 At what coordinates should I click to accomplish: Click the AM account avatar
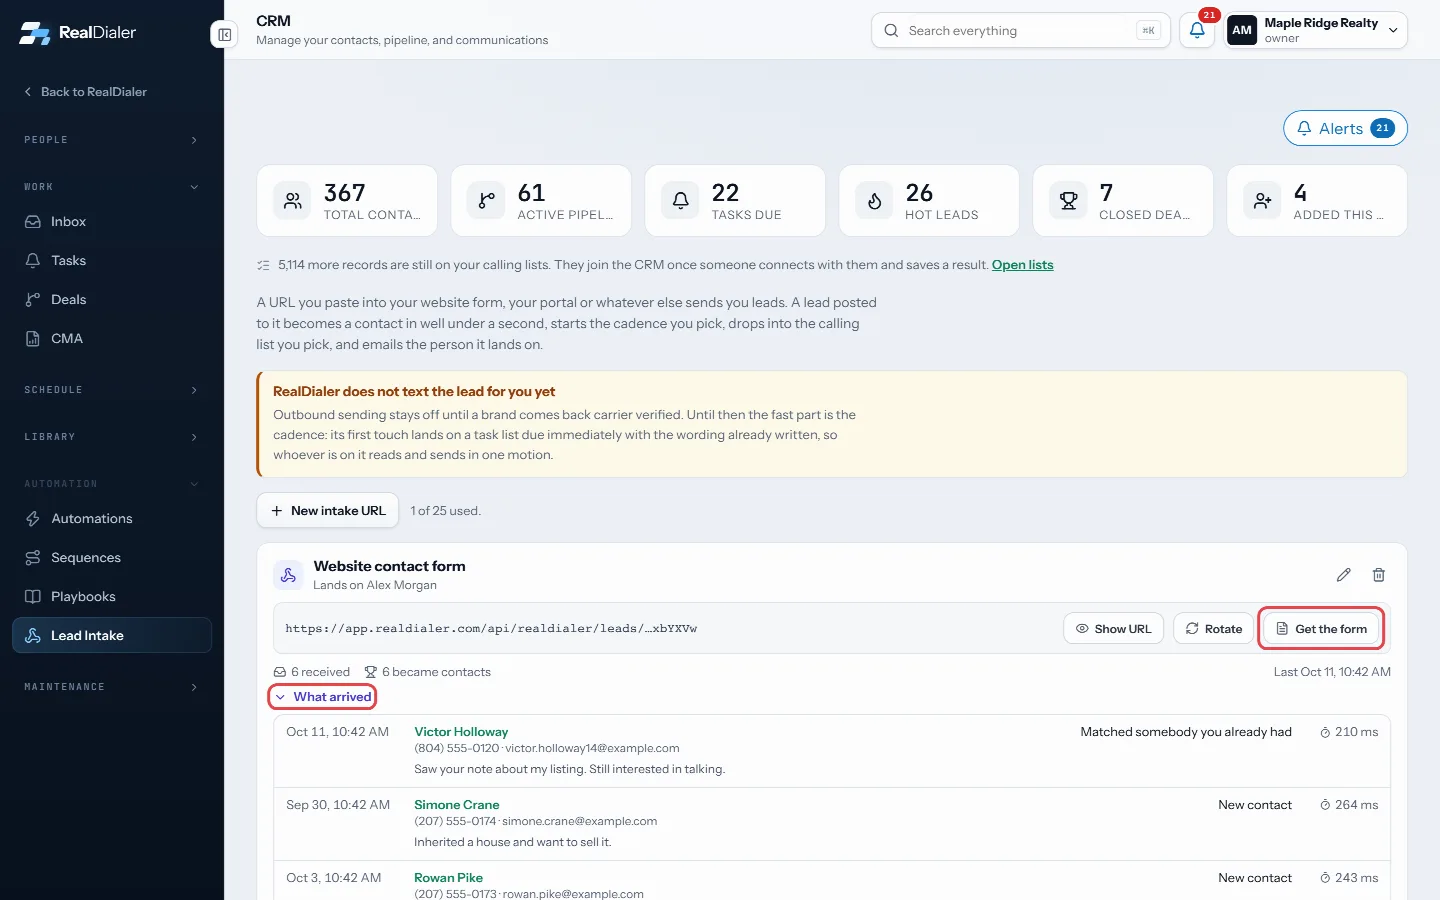point(1242,30)
